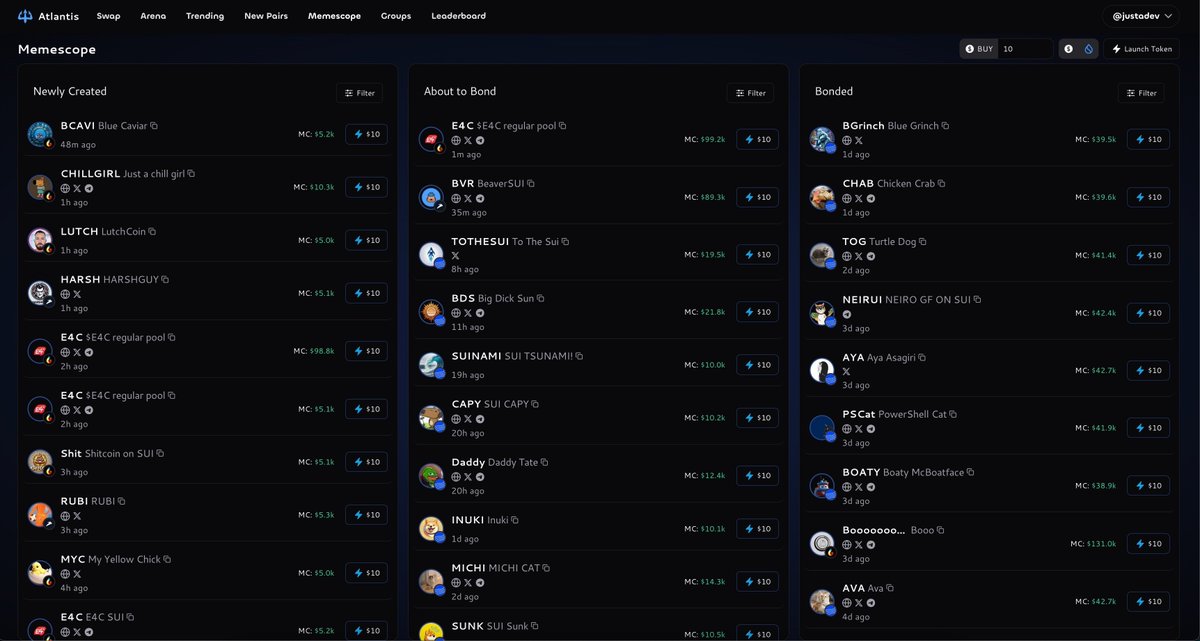Image resolution: width=1200 pixels, height=641 pixels.
Task: Quick buy $10 of BVR BeaverSUI
Action: coord(757,197)
